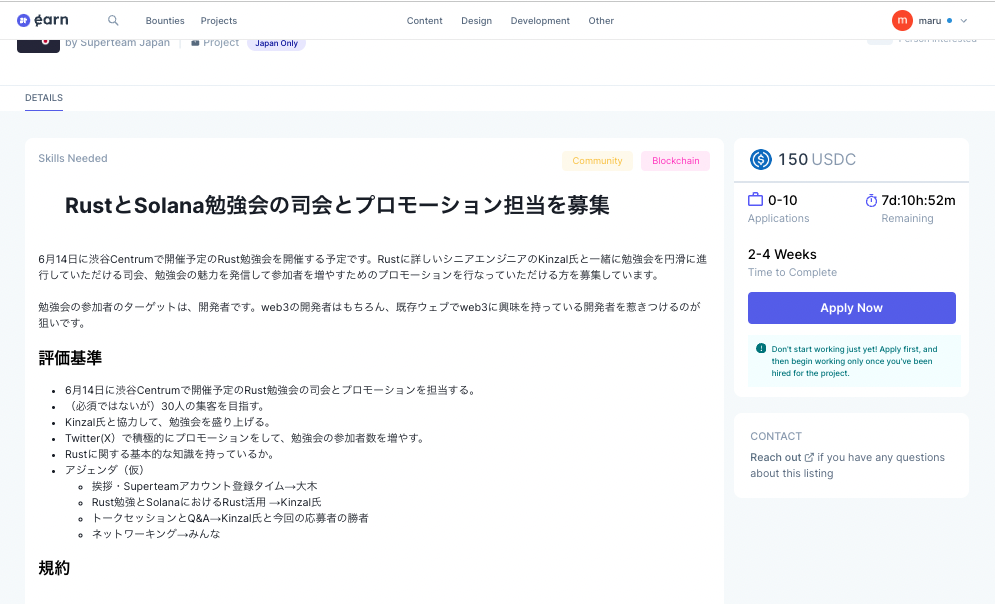The width and height of the screenshot is (995, 604).
Task: Select the Other category
Action: click(x=601, y=21)
